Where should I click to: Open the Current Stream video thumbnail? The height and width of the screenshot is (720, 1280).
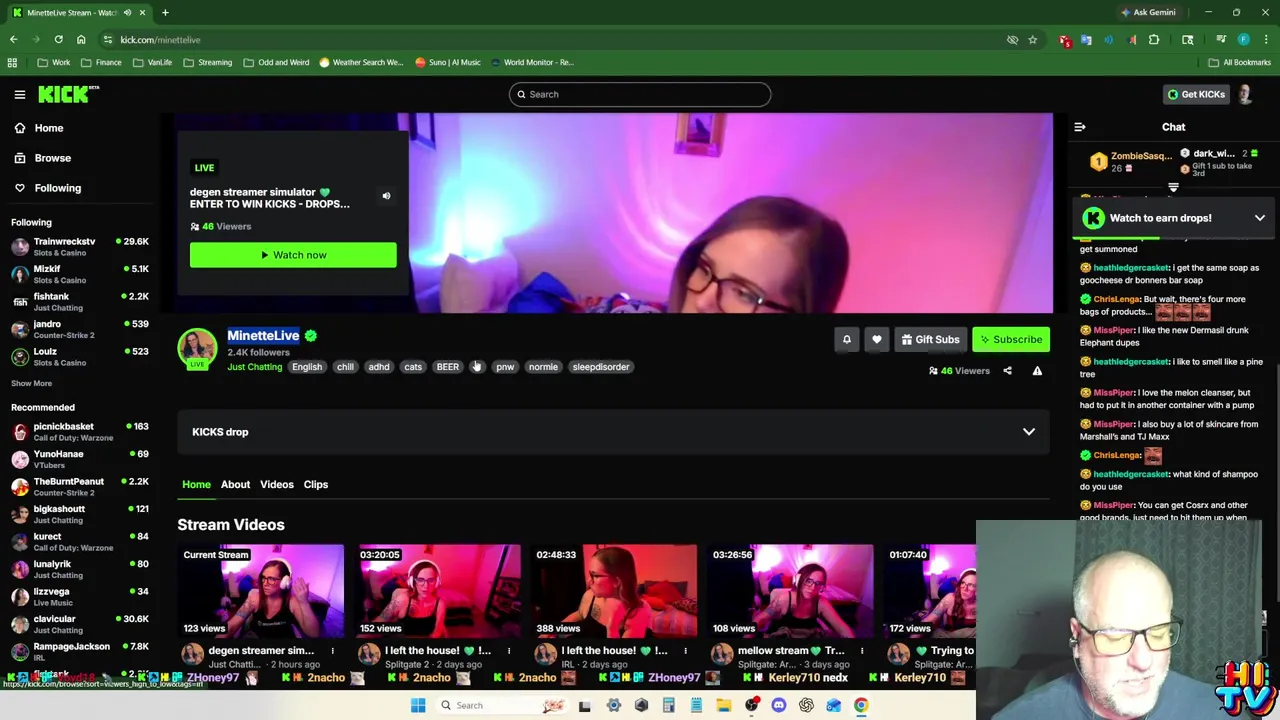[x=261, y=591]
